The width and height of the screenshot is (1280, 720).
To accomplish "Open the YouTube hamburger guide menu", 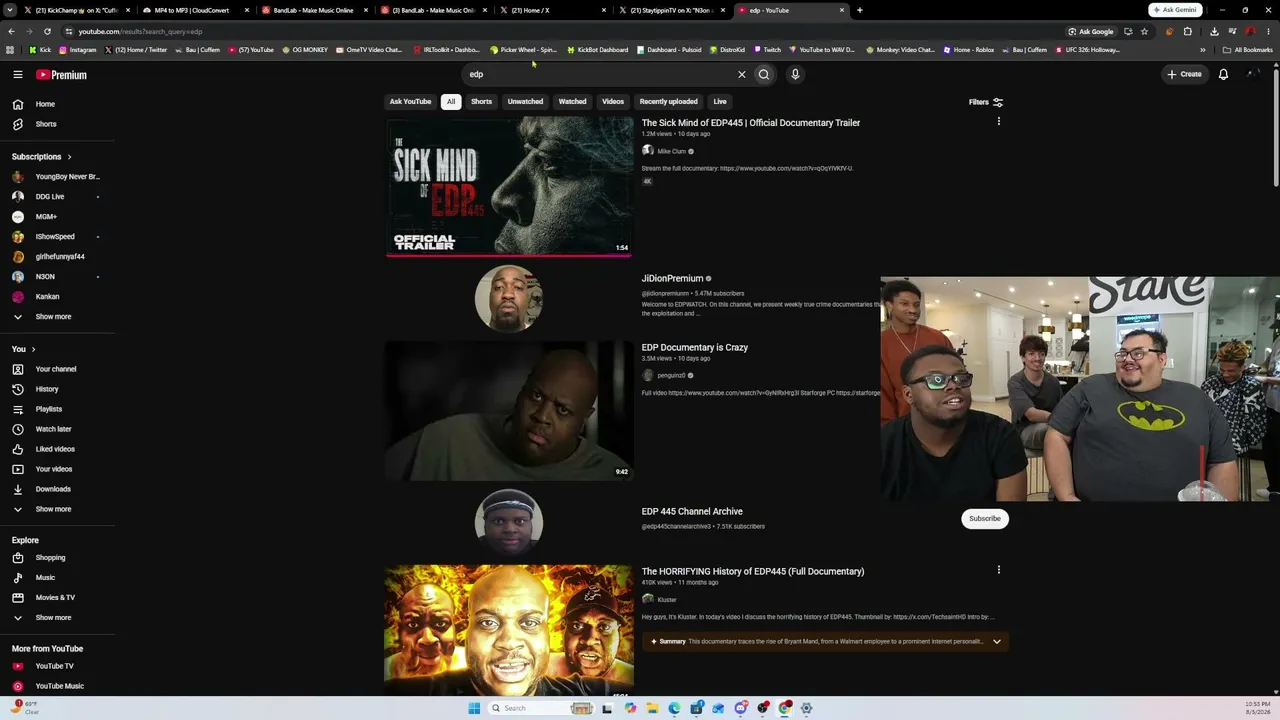I will pos(18,74).
